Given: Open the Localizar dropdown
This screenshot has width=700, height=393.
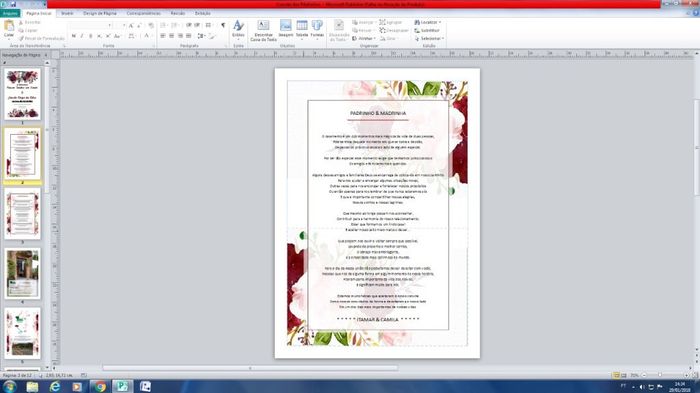Looking at the screenshot, I should tap(428, 22).
